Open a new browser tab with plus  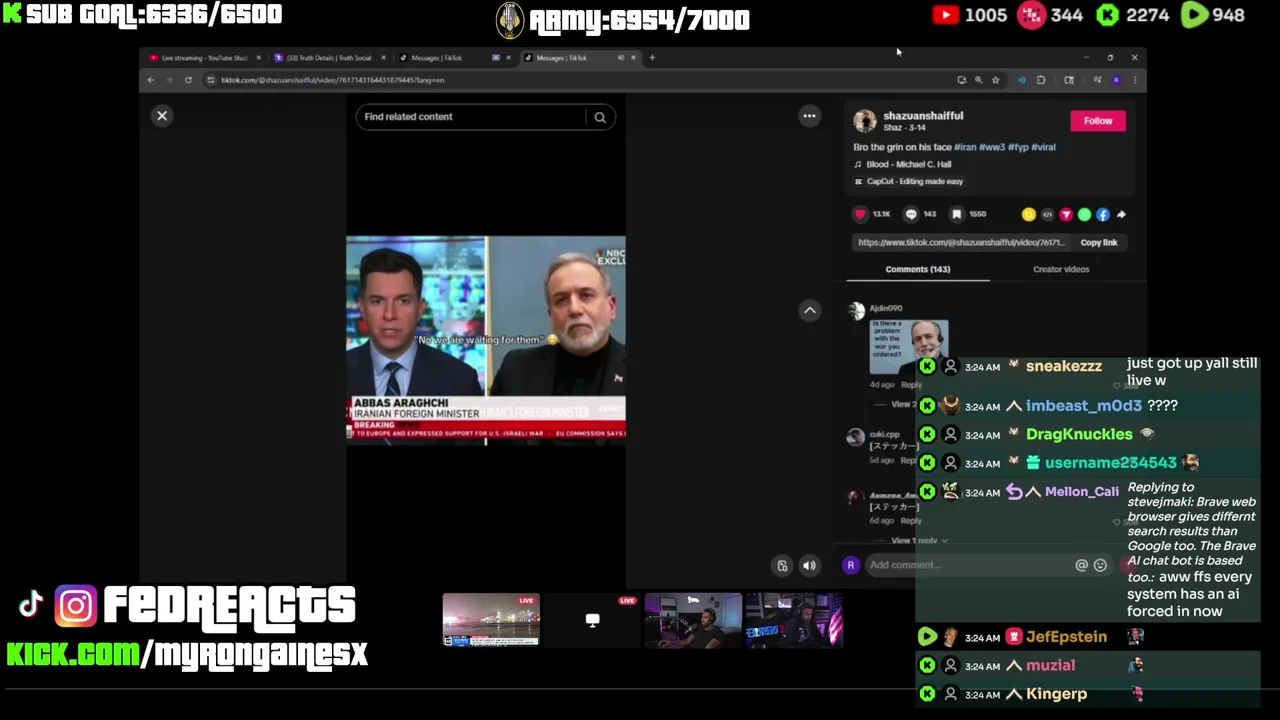(x=652, y=58)
